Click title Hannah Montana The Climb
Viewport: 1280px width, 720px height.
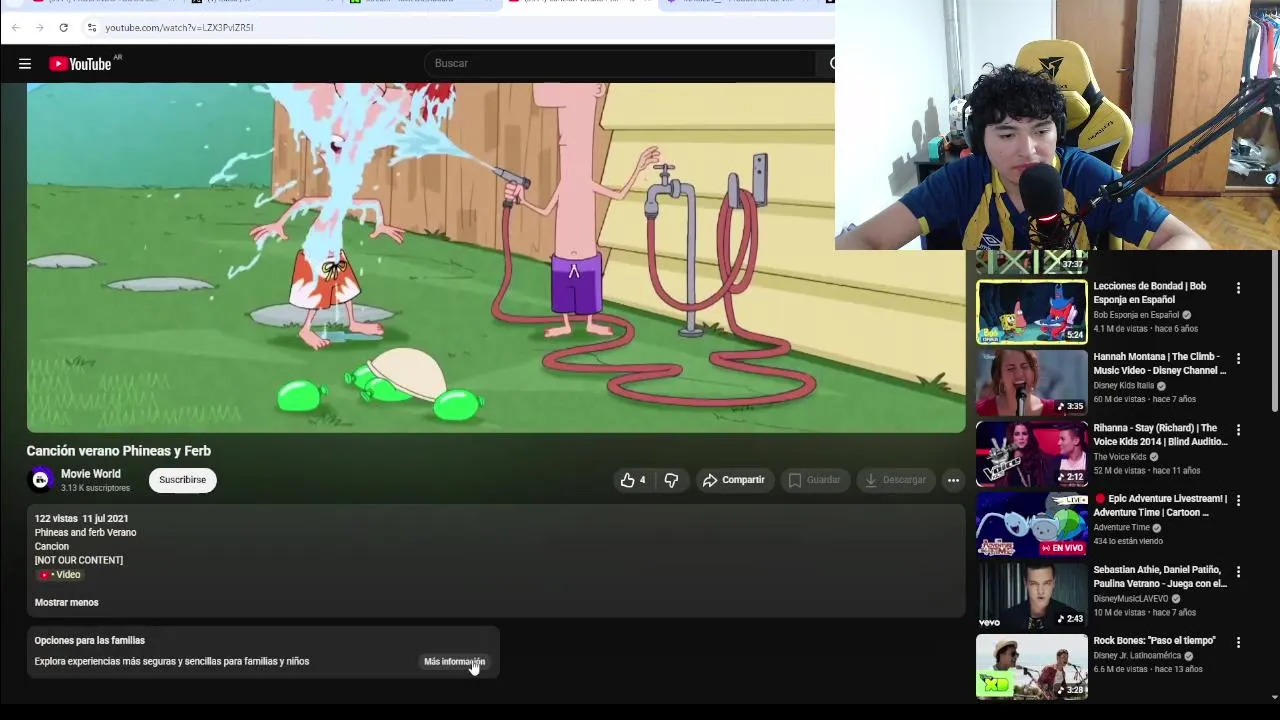[x=1160, y=363]
